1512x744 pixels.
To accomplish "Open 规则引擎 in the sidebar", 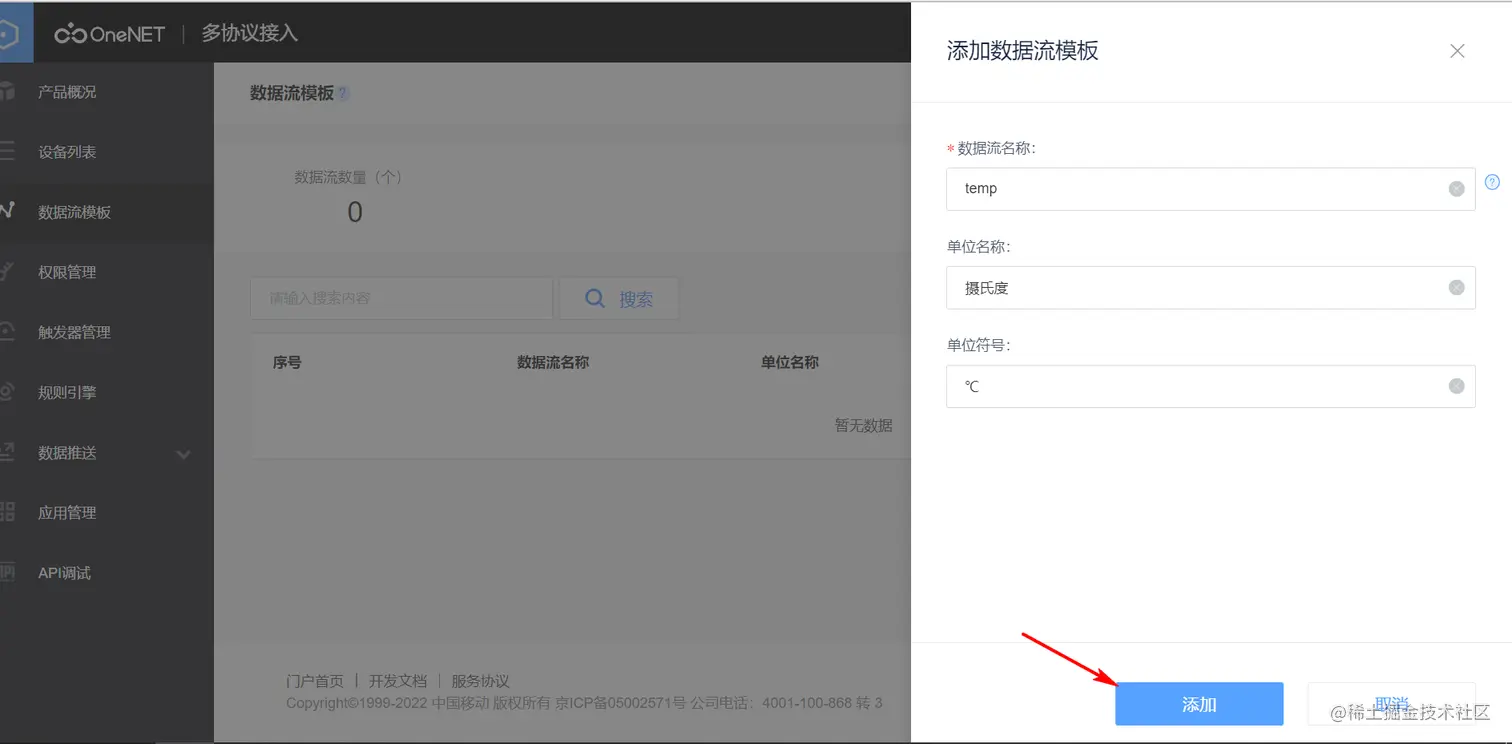I will [x=67, y=392].
